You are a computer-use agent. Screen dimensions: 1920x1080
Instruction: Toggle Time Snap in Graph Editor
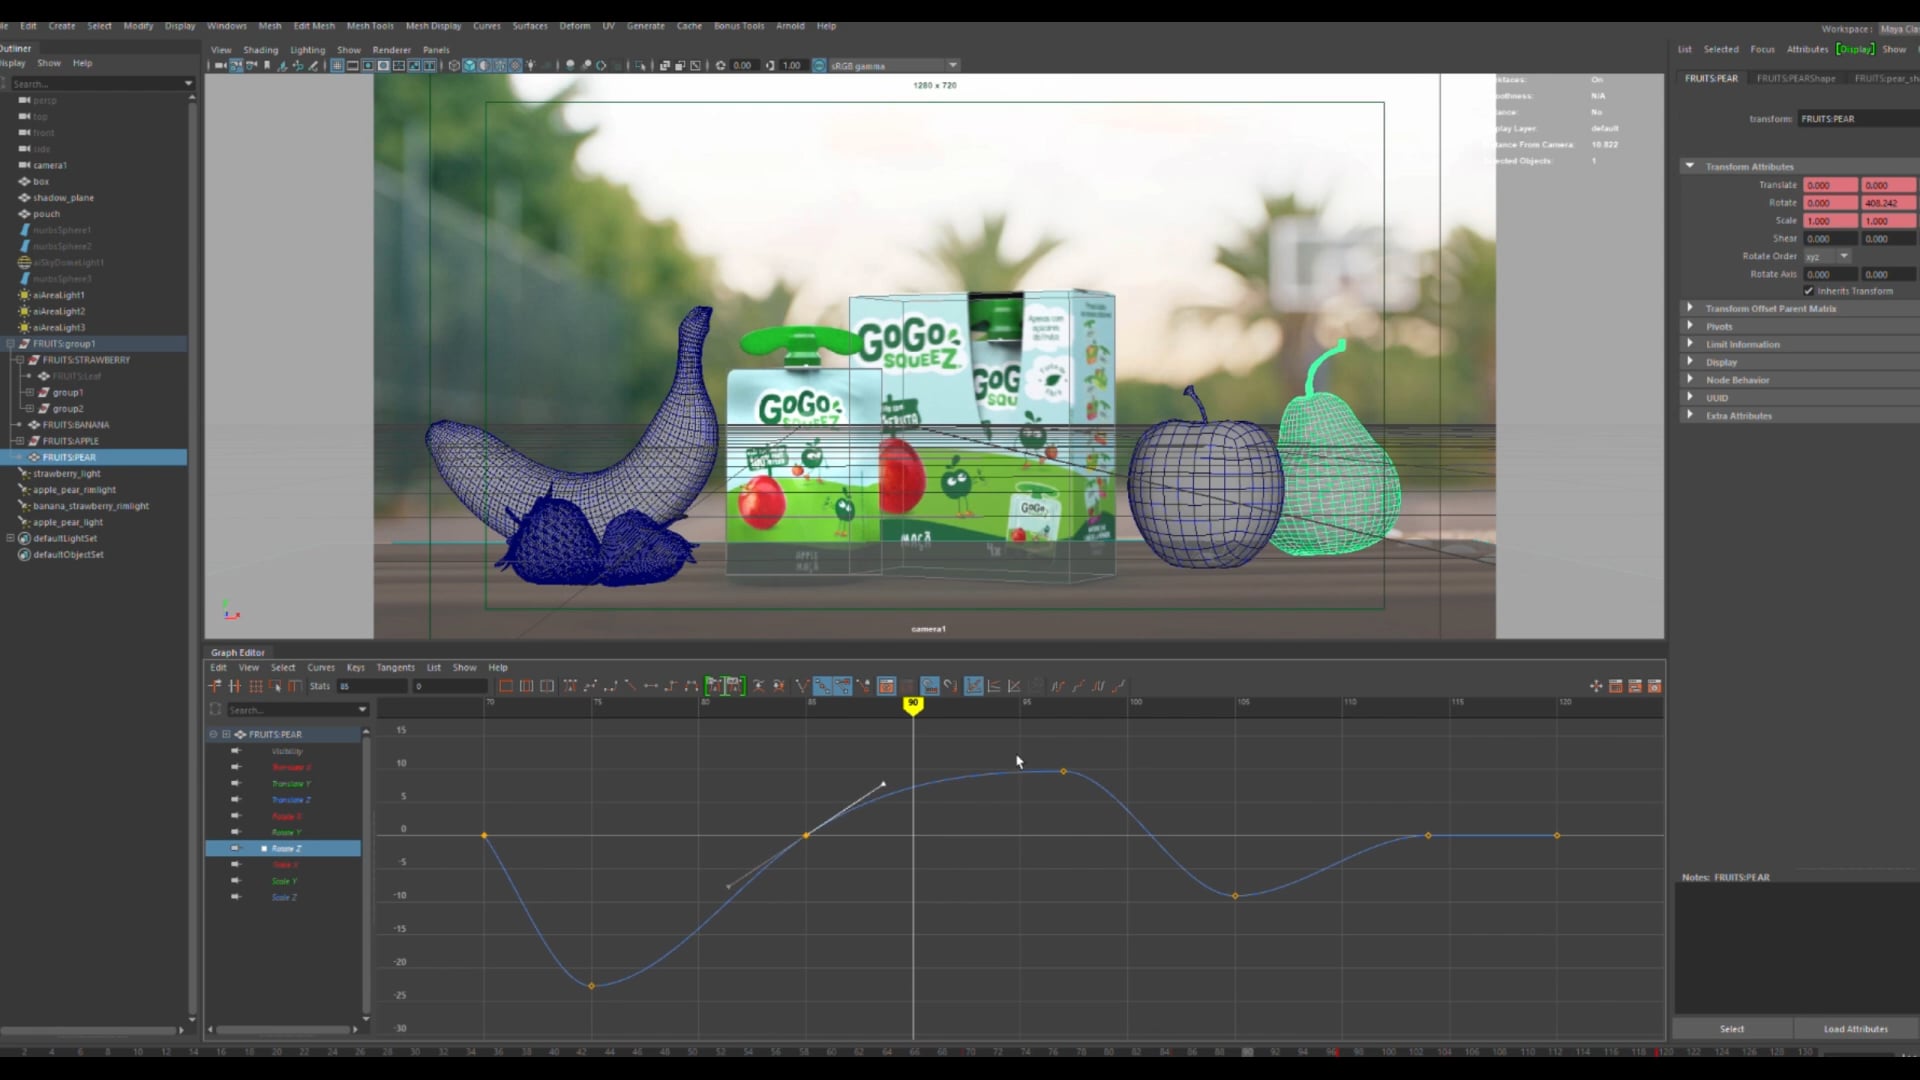930,686
